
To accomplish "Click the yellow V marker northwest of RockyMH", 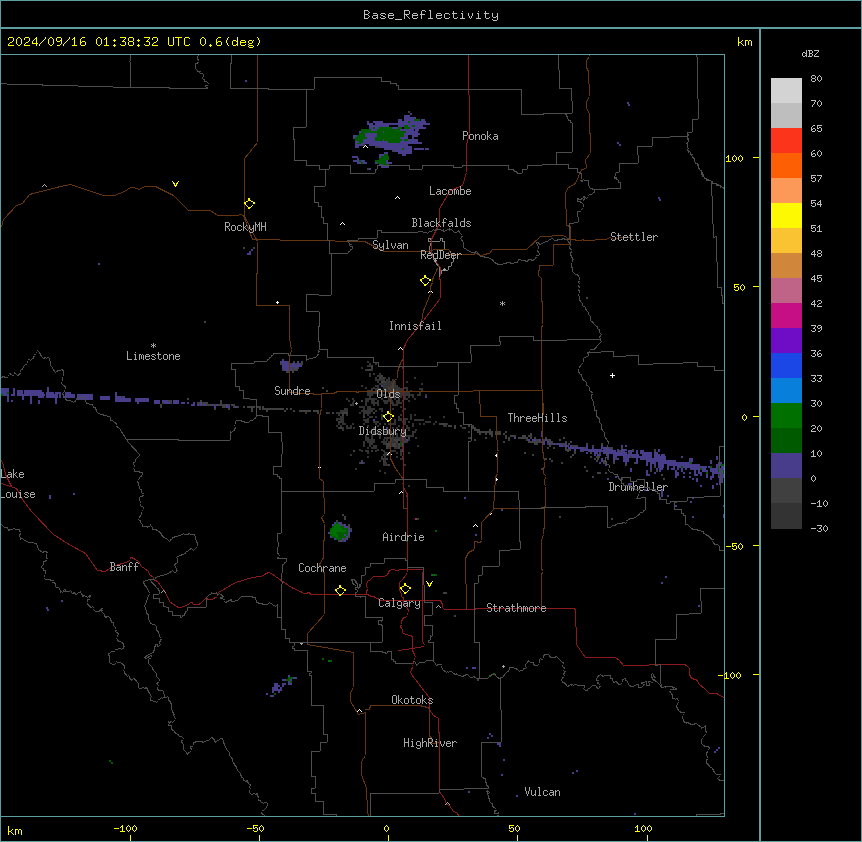I will 175,184.
